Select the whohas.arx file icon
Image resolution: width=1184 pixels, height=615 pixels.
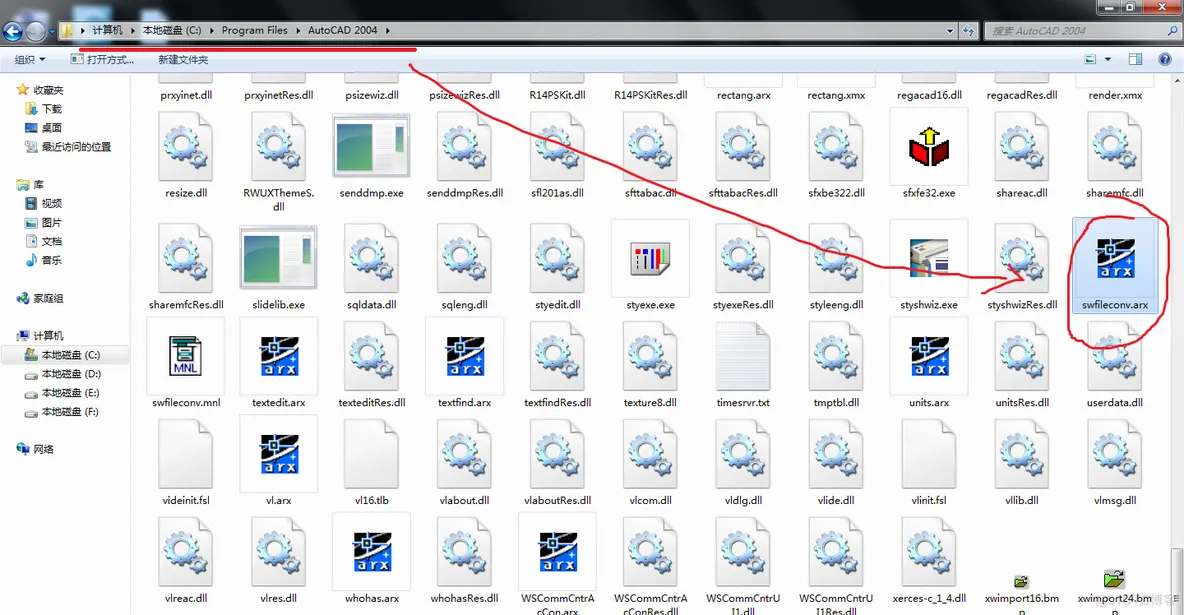click(372, 551)
